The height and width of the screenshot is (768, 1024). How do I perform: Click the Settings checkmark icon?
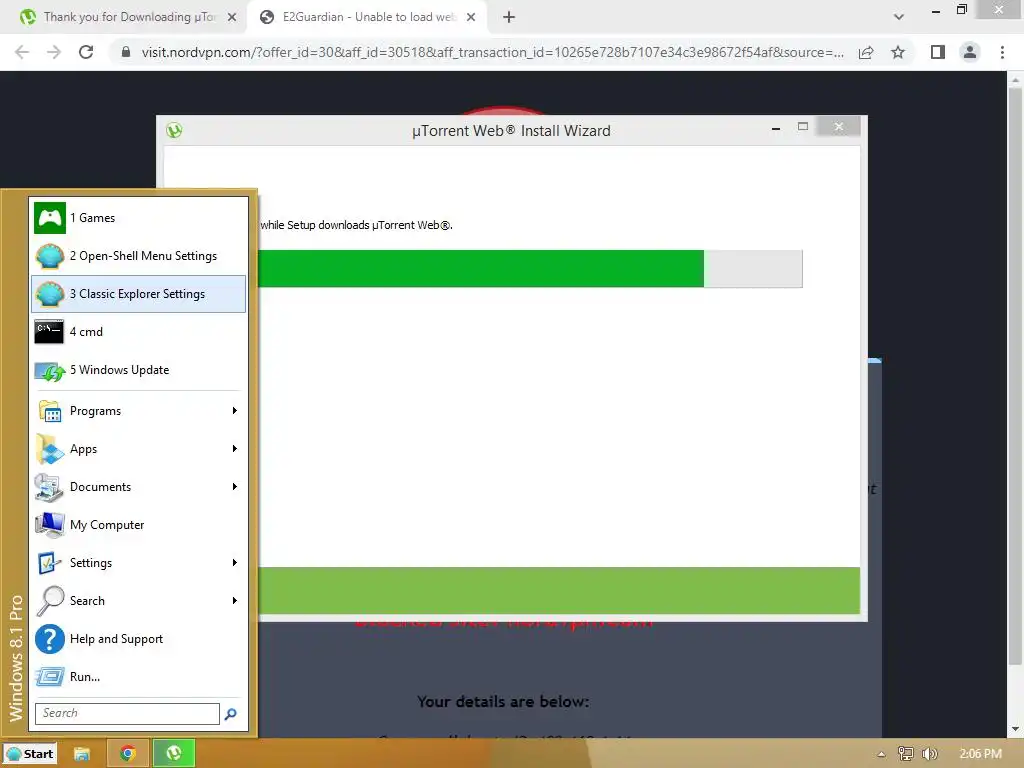click(50, 563)
